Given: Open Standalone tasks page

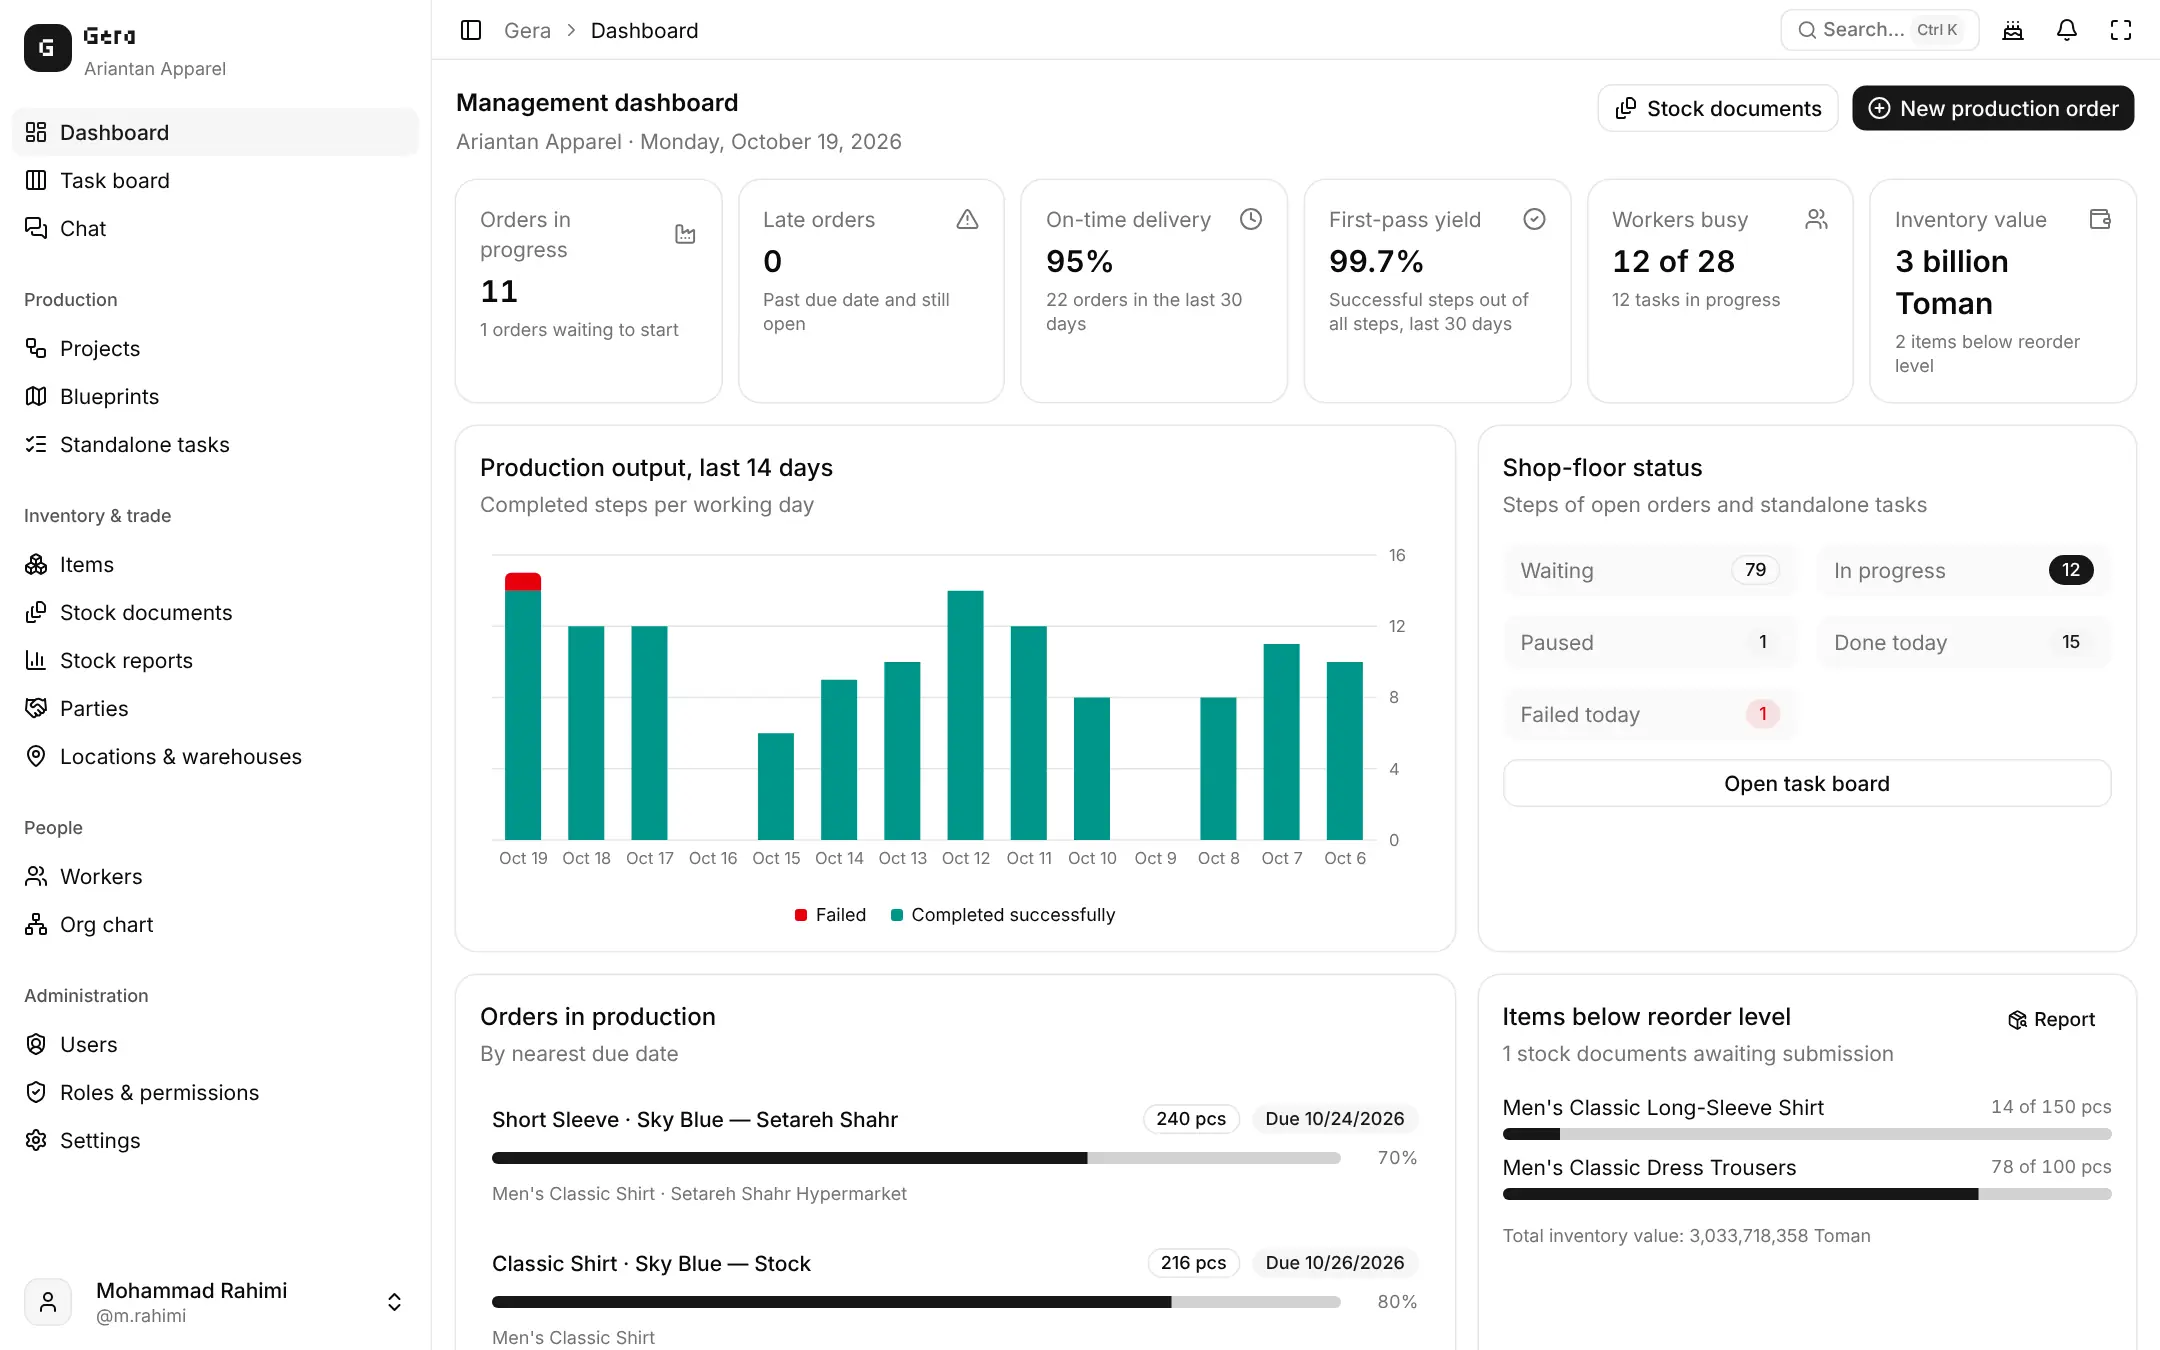Looking at the screenshot, I should point(215,444).
